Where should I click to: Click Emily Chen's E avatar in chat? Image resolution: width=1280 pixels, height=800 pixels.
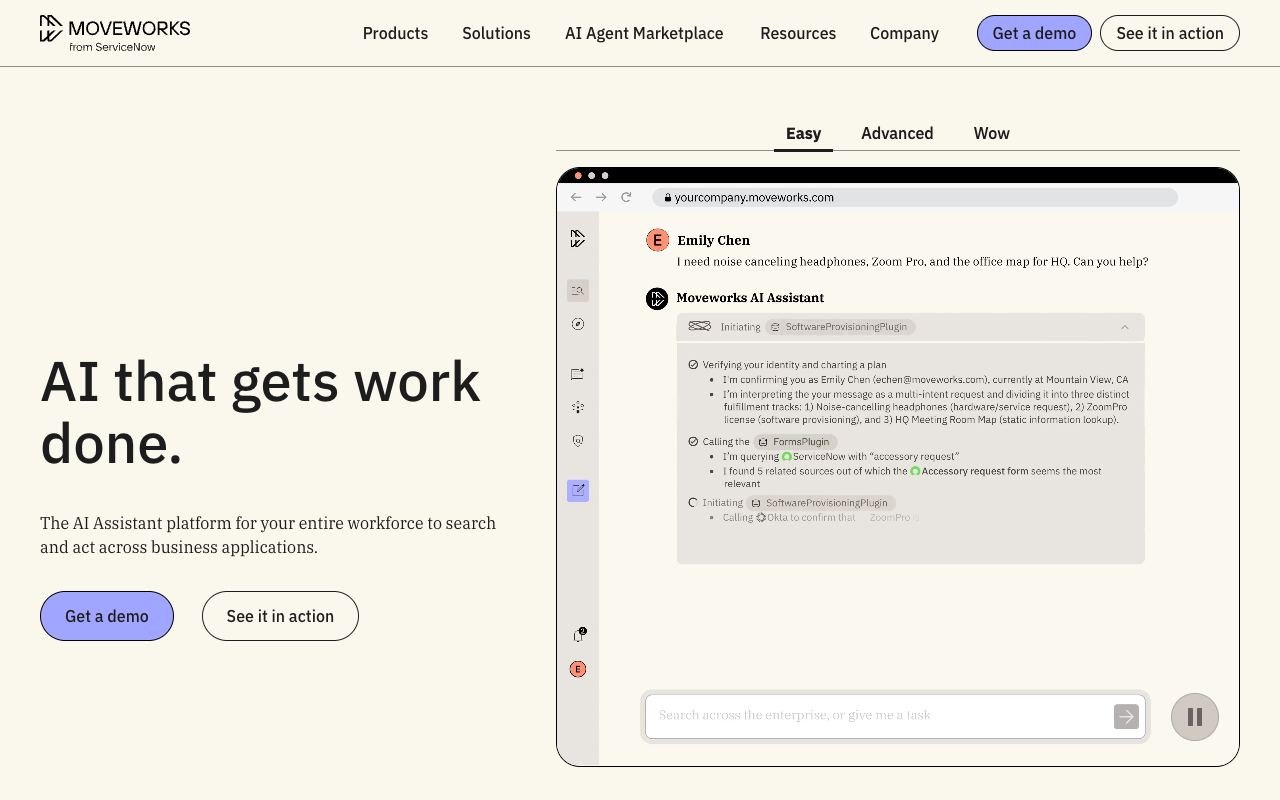(x=657, y=240)
